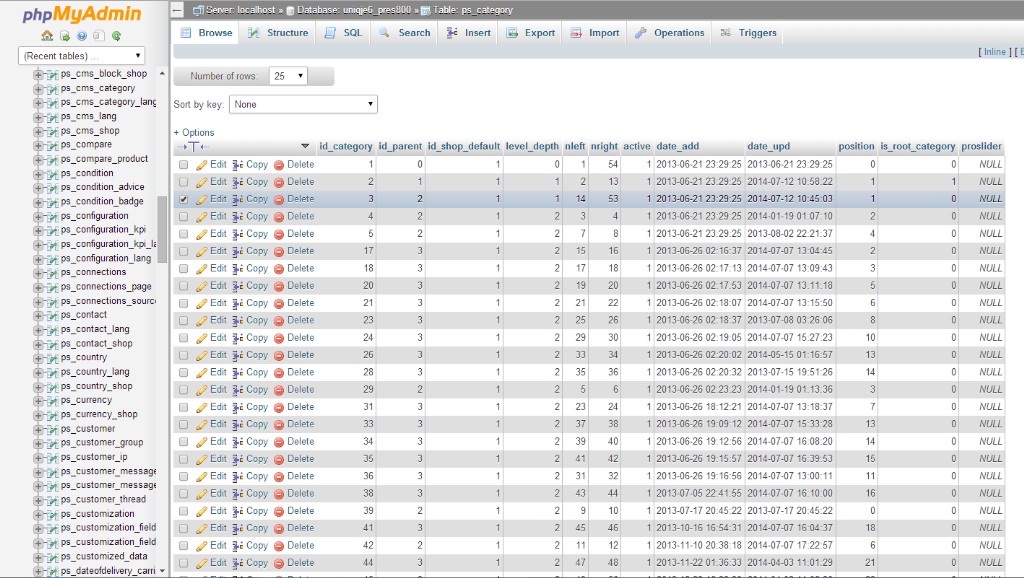Tick the checkbox for row id_category 20

pos(183,286)
